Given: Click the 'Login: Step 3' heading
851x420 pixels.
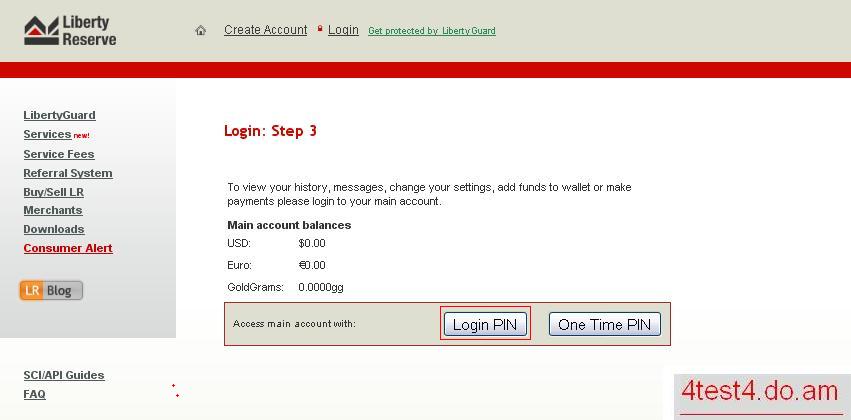Looking at the screenshot, I should pyautogui.click(x=270, y=131).
